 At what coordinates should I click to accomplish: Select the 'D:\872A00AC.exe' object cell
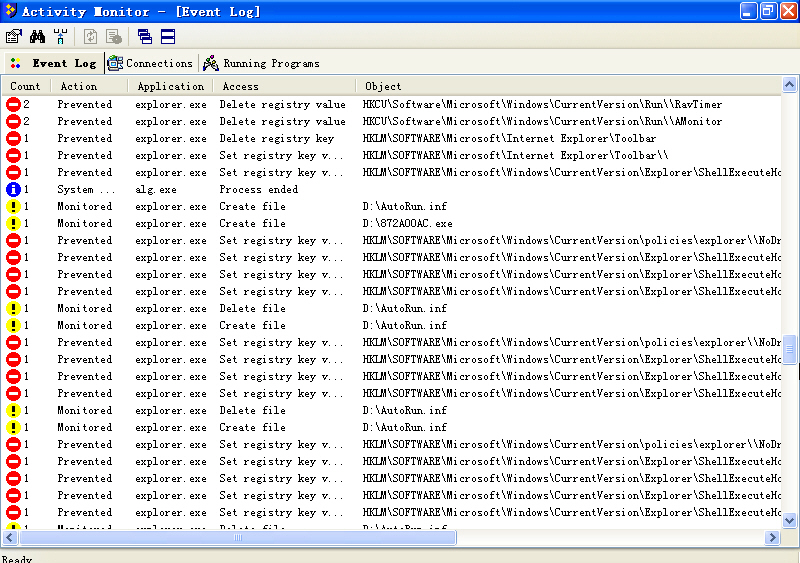(408, 224)
